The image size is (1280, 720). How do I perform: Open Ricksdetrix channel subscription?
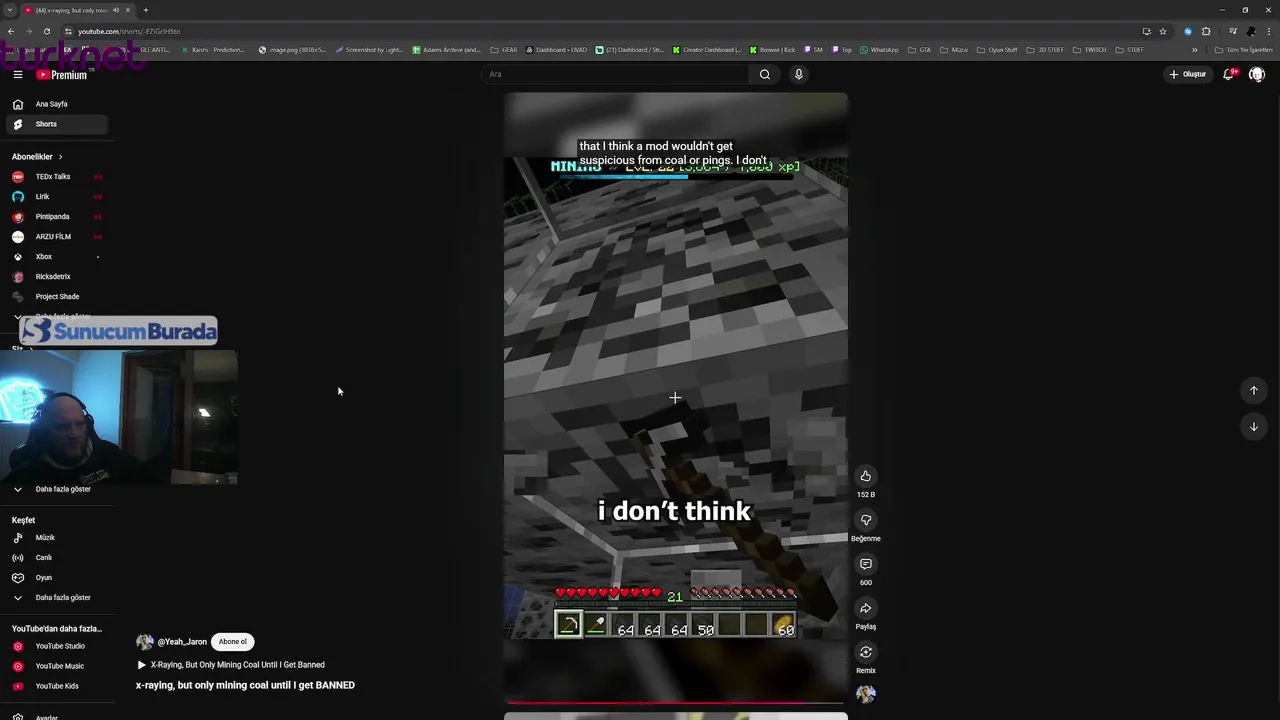56,277
